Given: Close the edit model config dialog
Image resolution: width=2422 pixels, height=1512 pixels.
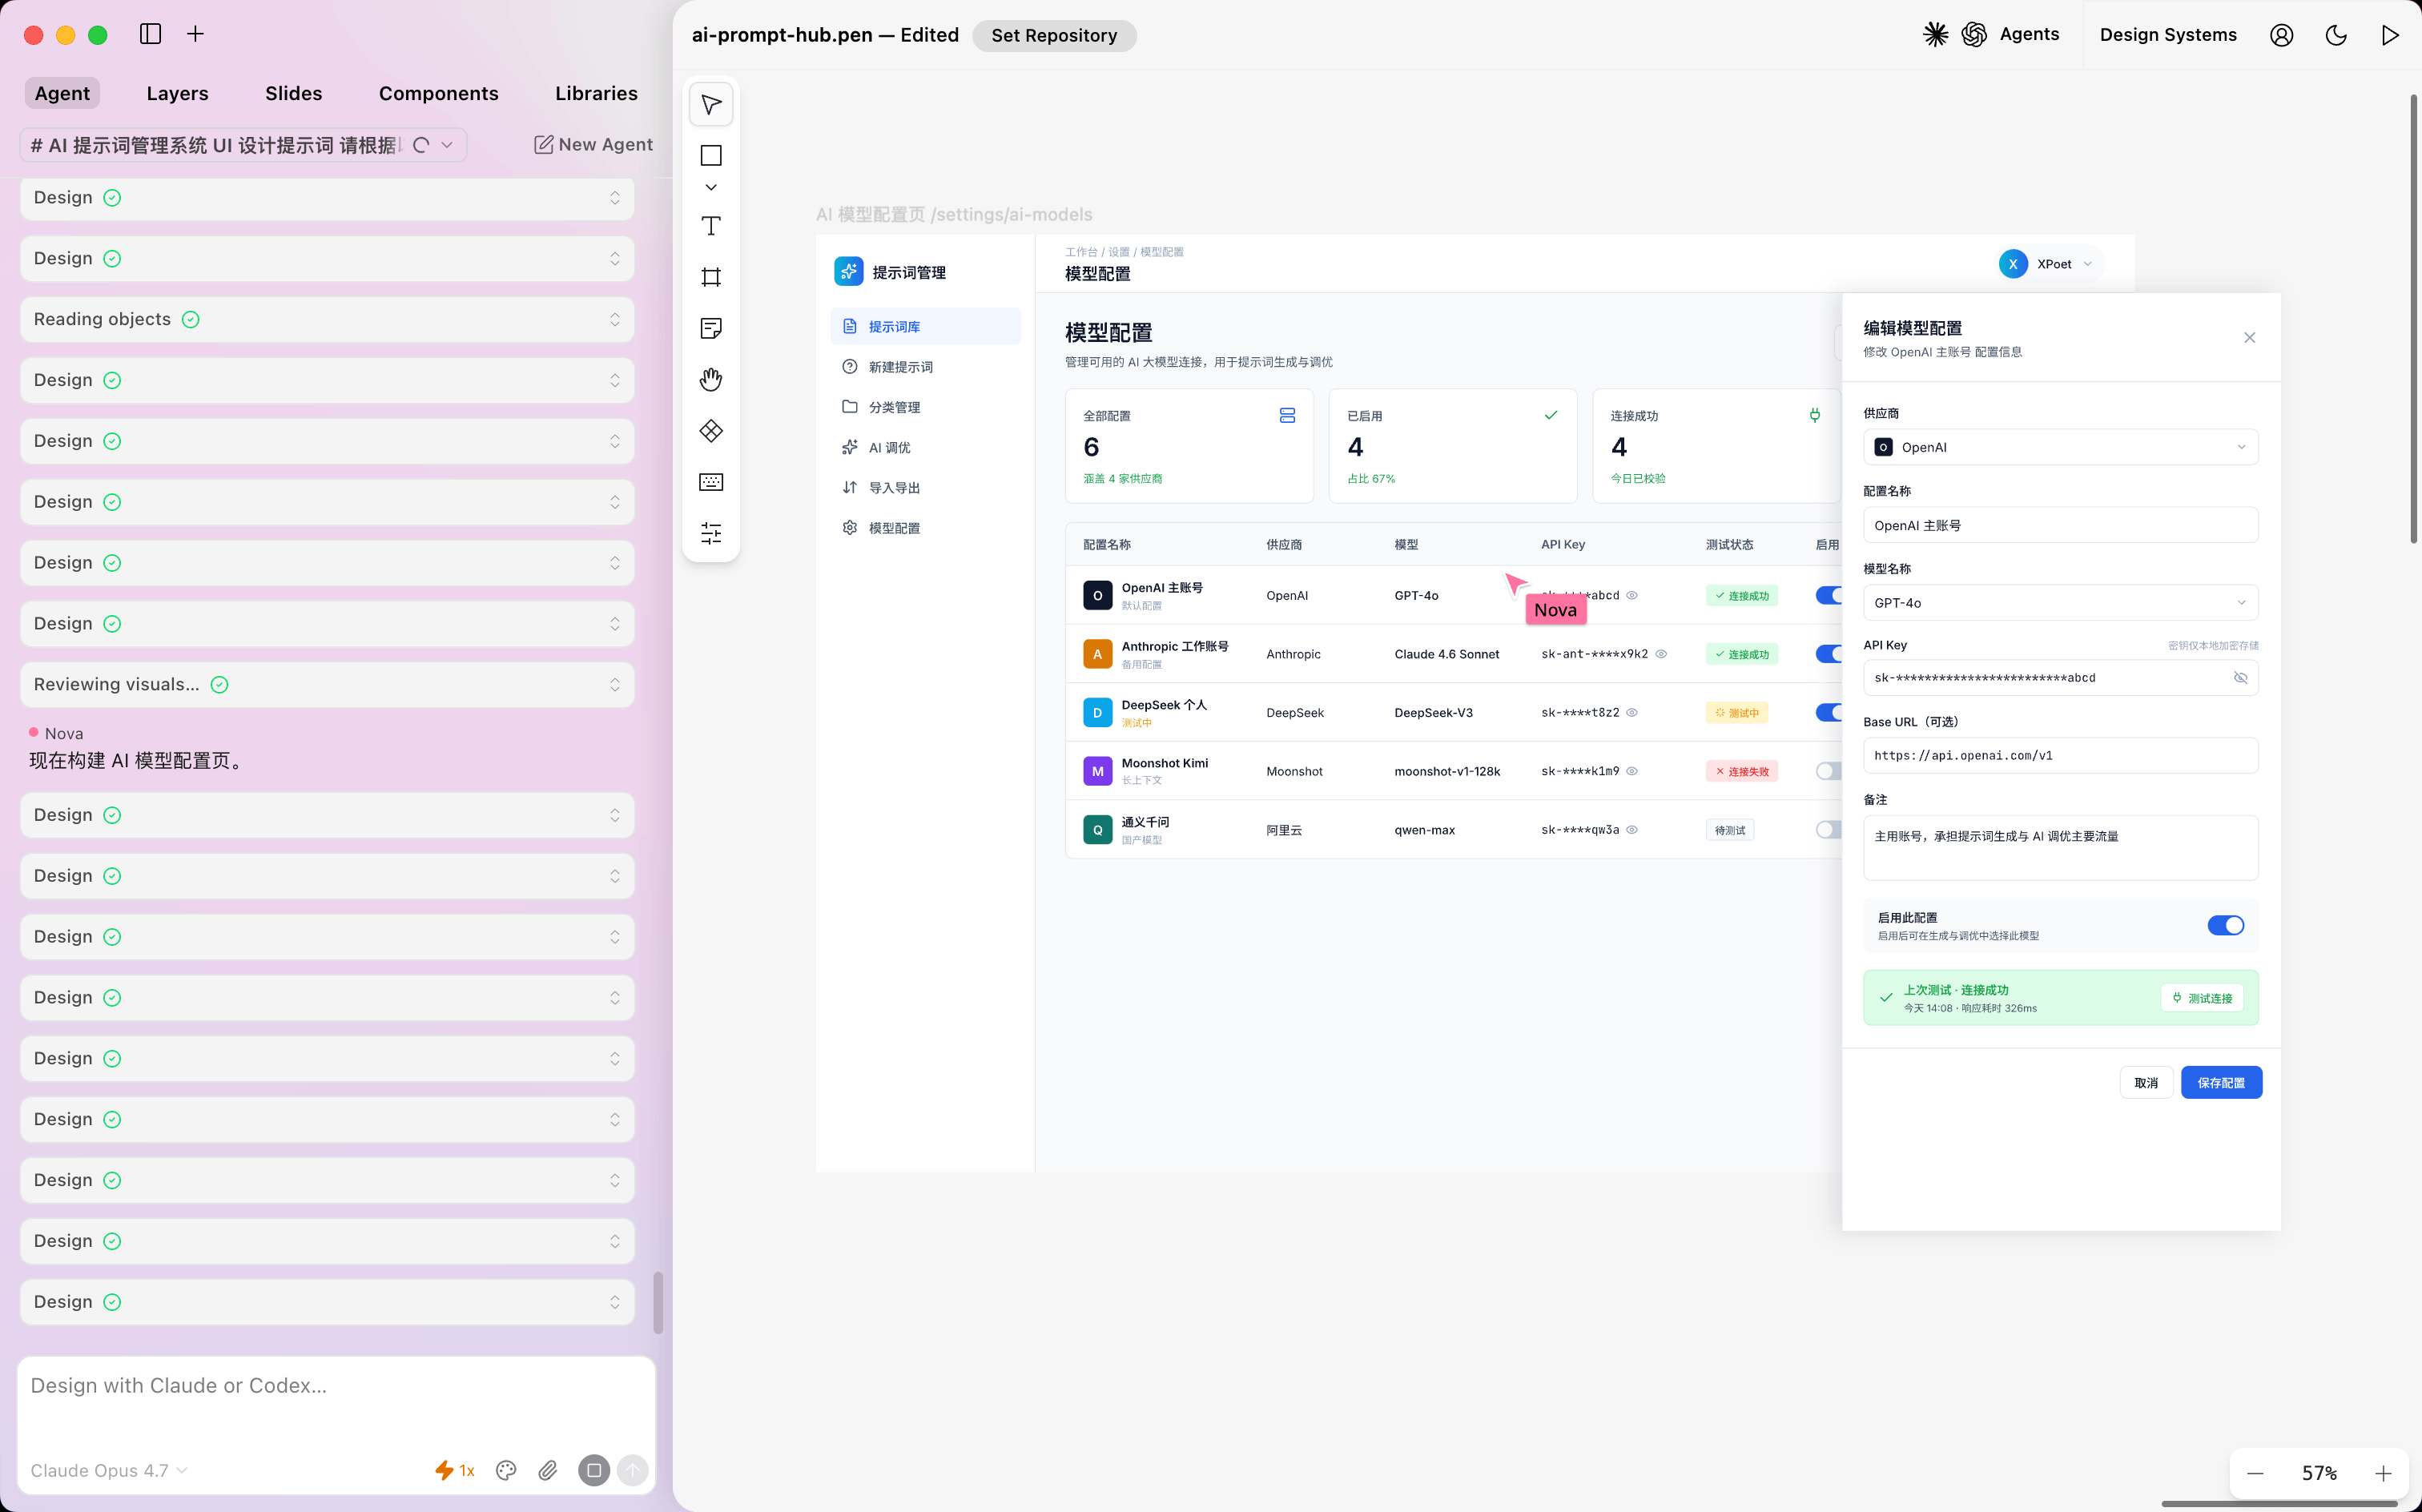Looking at the screenshot, I should click(x=2250, y=338).
